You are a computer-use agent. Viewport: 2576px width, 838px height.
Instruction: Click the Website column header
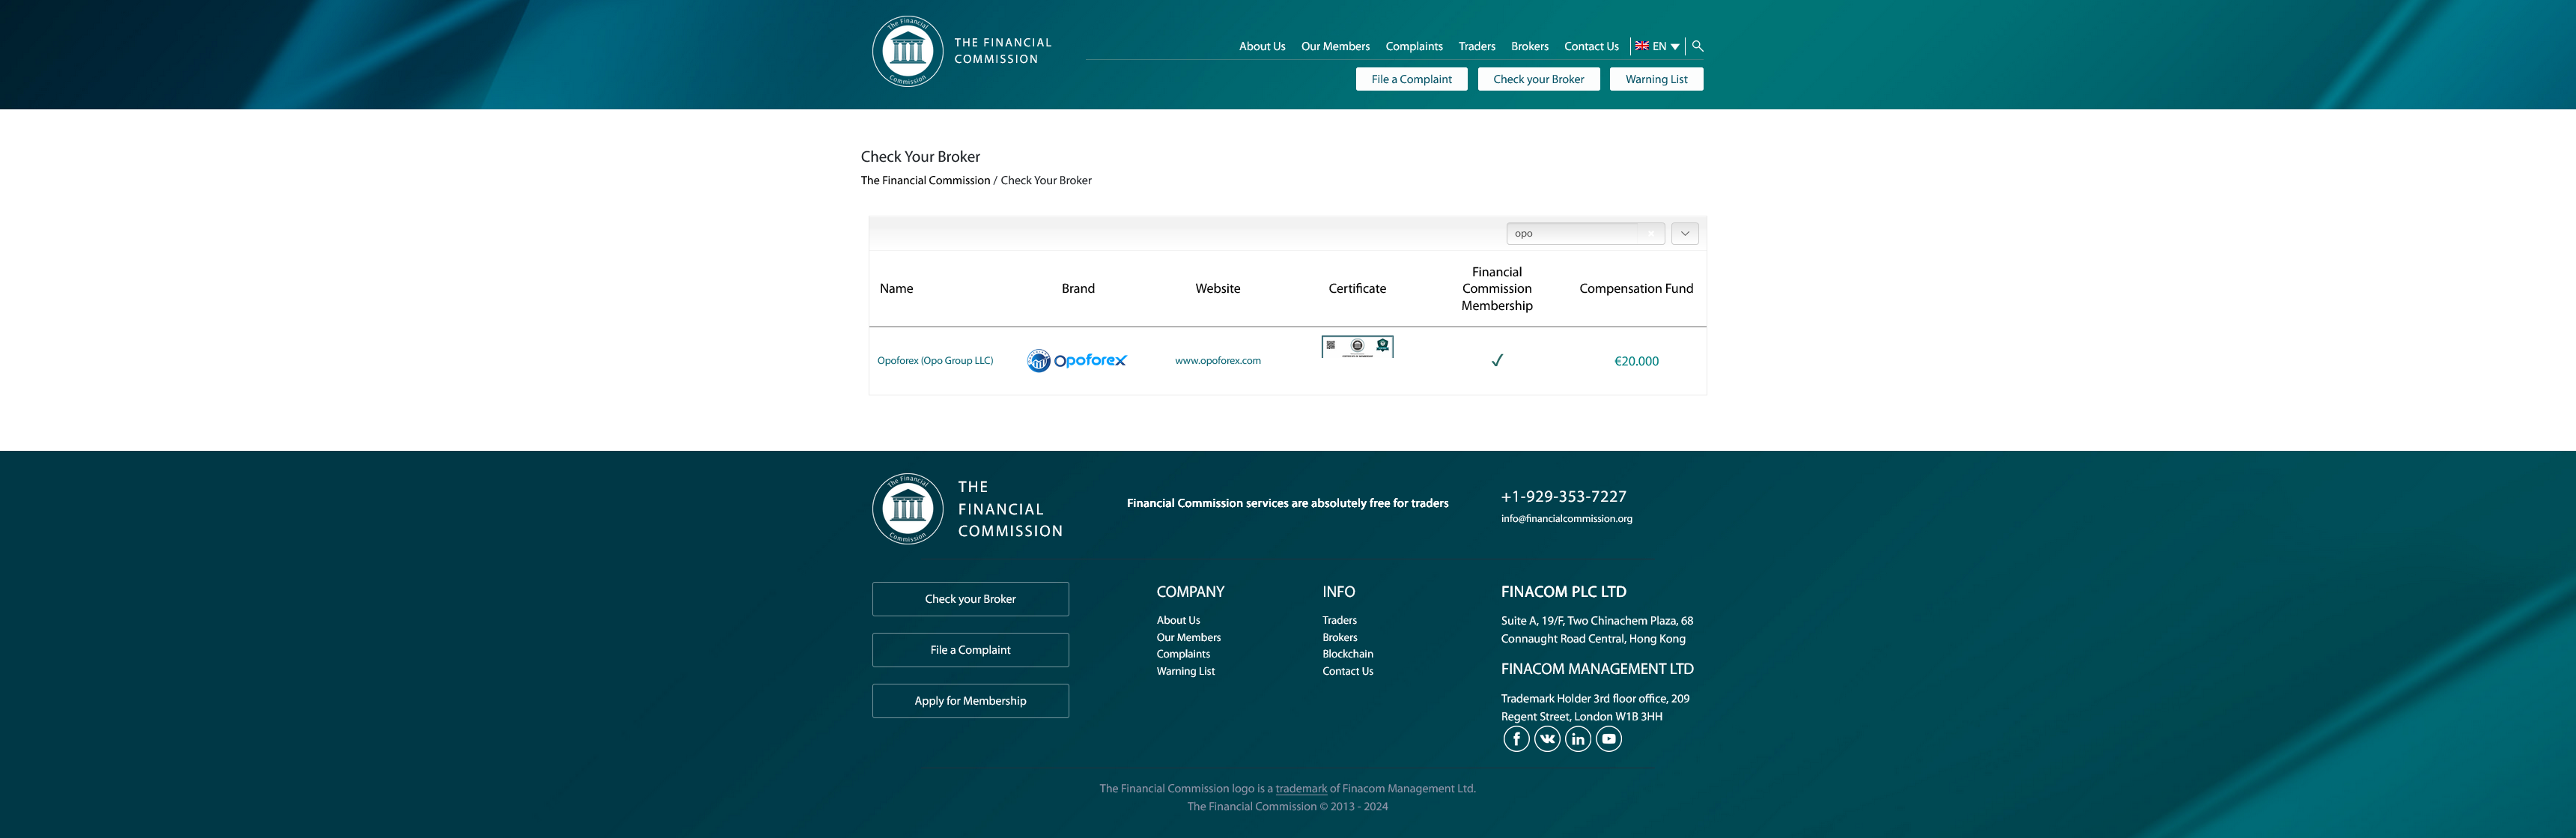tap(1217, 289)
